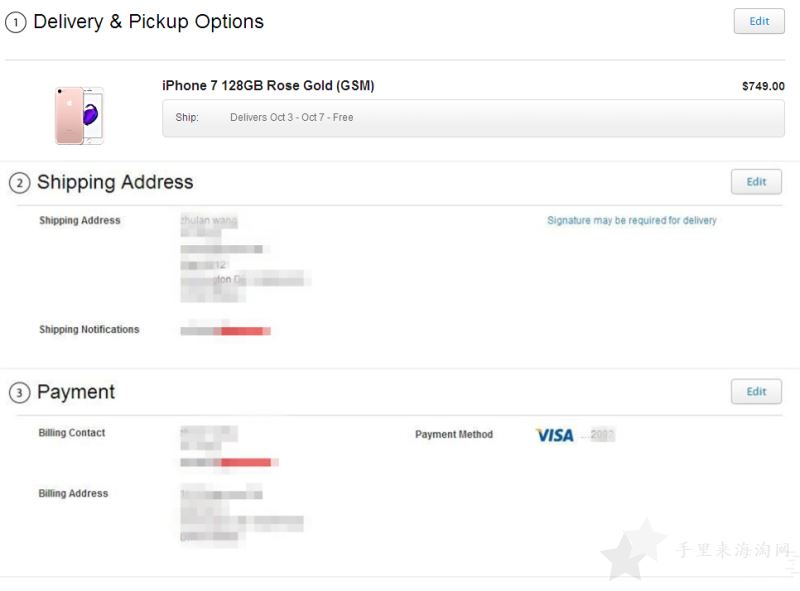Screen dimensions: 800x591
Task: Click the $749.00 price text
Action: pos(763,86)
